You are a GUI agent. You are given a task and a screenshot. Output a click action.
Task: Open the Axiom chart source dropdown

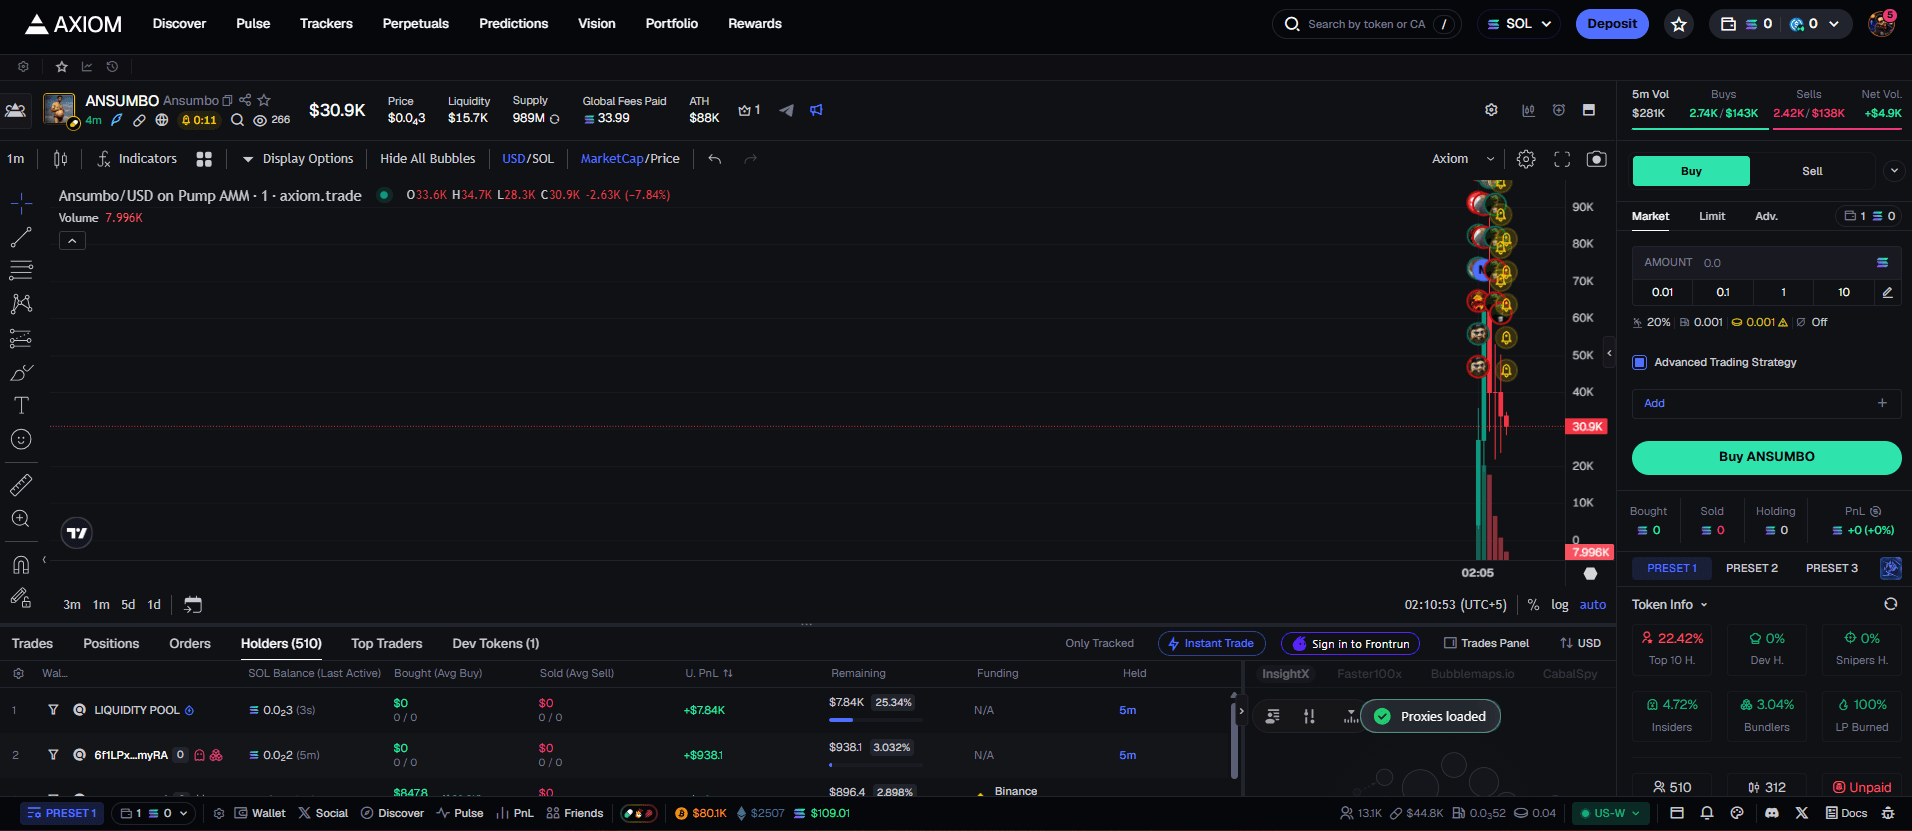1463,159
